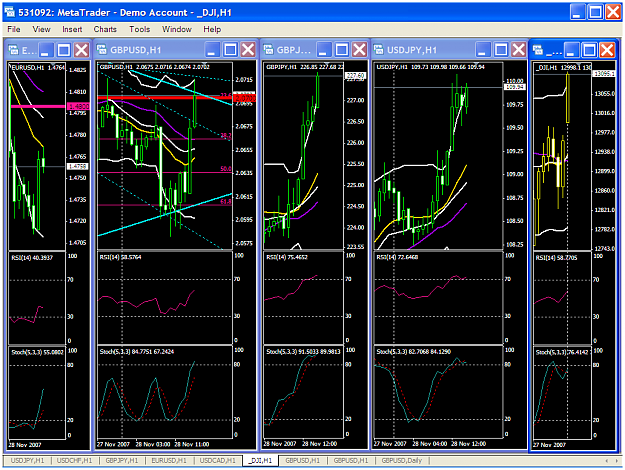
Task: Maximize the USDJPY,H1 chart window
Action: click(501, 50)
